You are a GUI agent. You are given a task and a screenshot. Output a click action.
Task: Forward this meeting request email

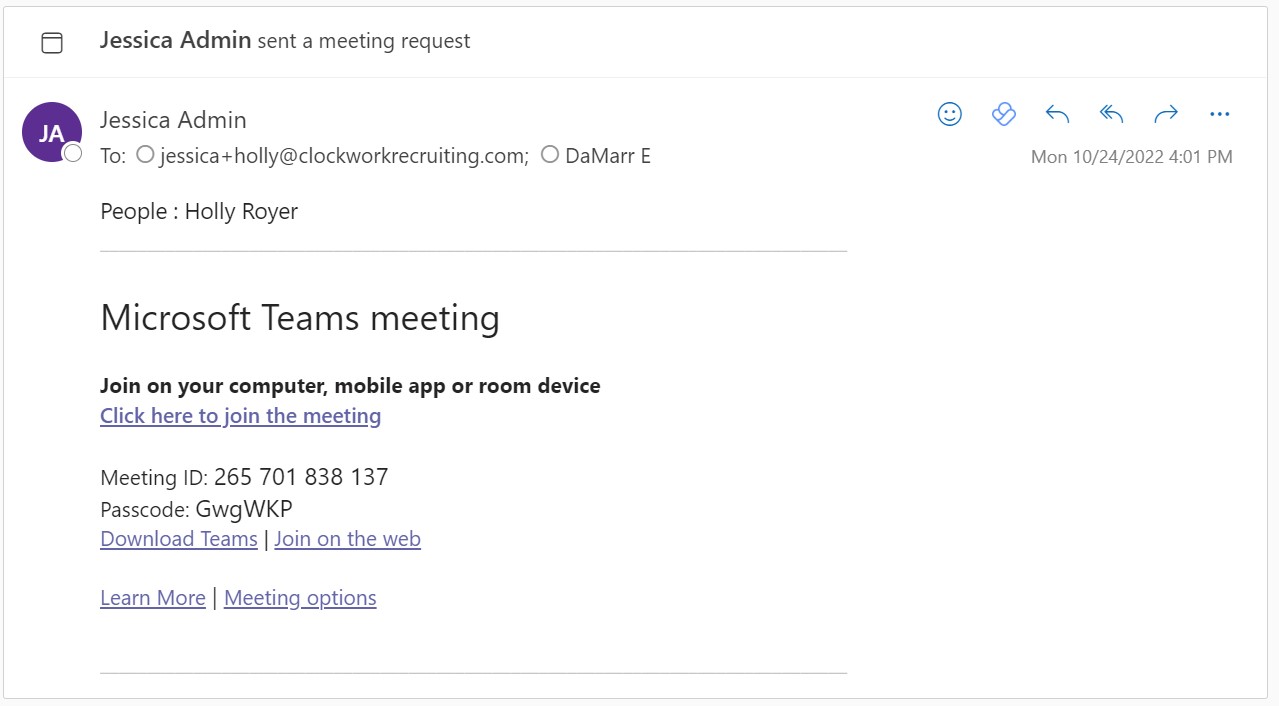(1166, 114)
